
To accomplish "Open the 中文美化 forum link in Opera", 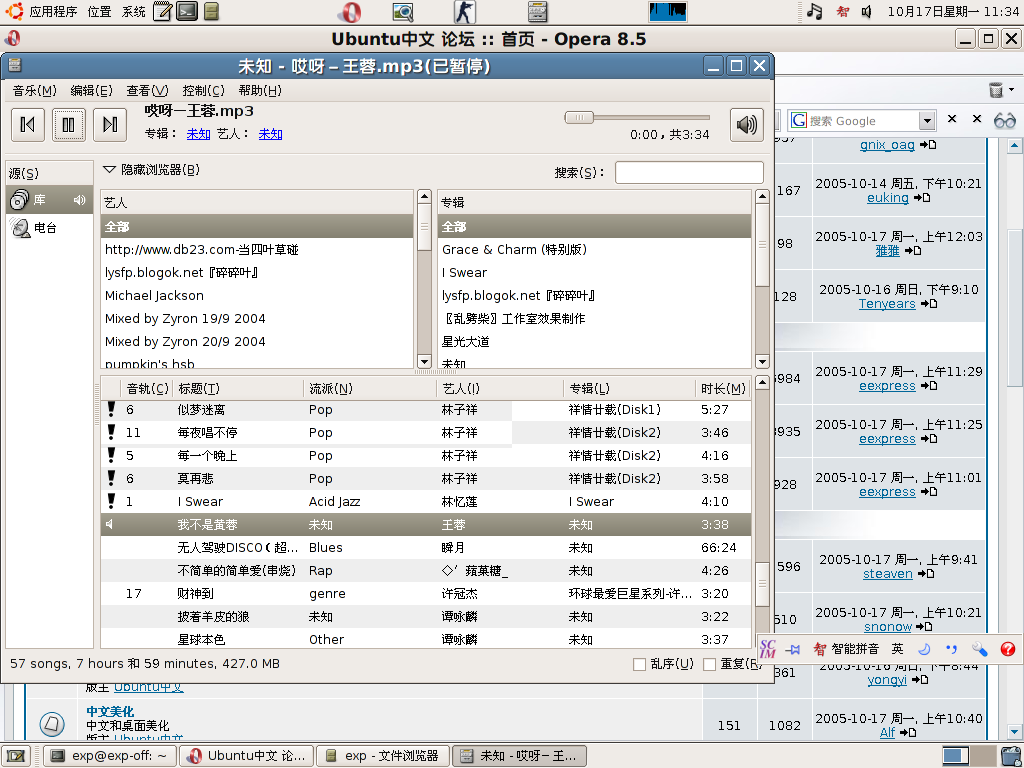I will [x=110, y=711].
